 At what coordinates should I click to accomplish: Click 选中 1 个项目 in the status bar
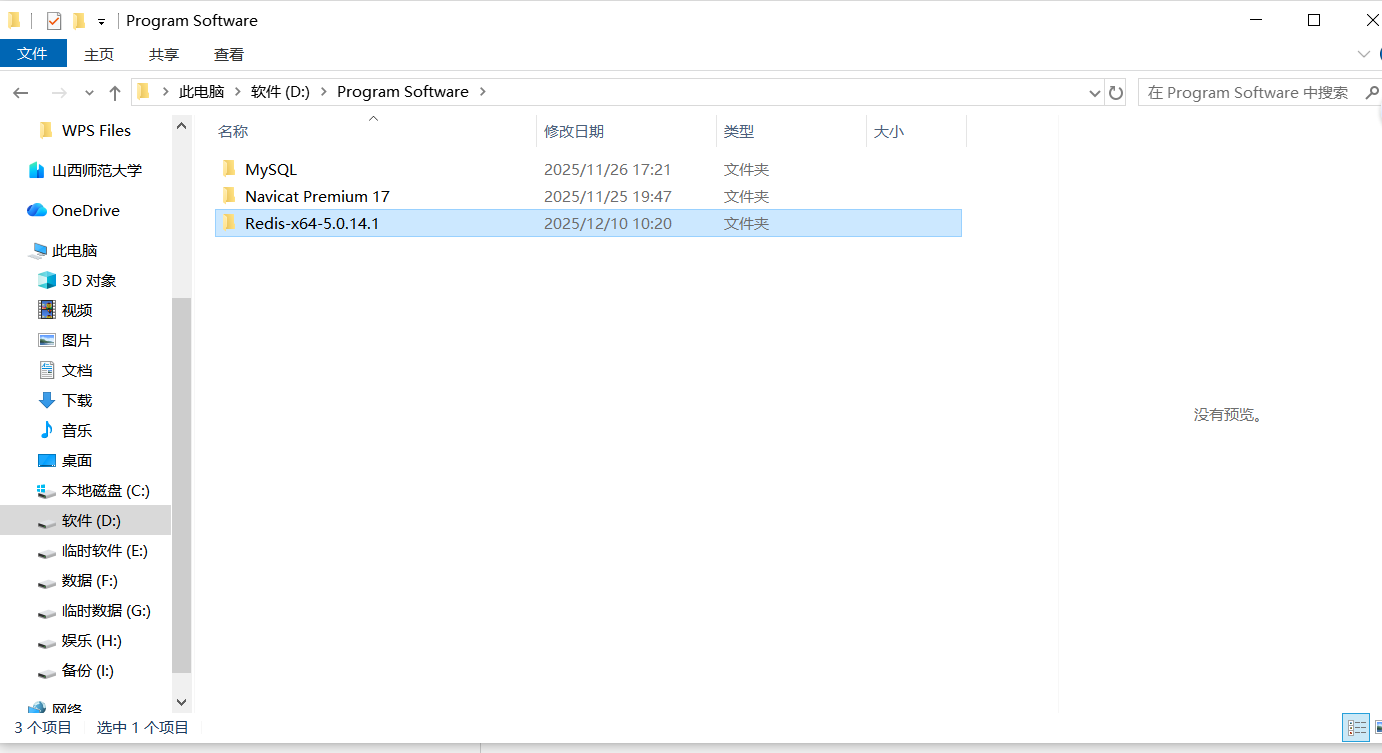point(143,728)
